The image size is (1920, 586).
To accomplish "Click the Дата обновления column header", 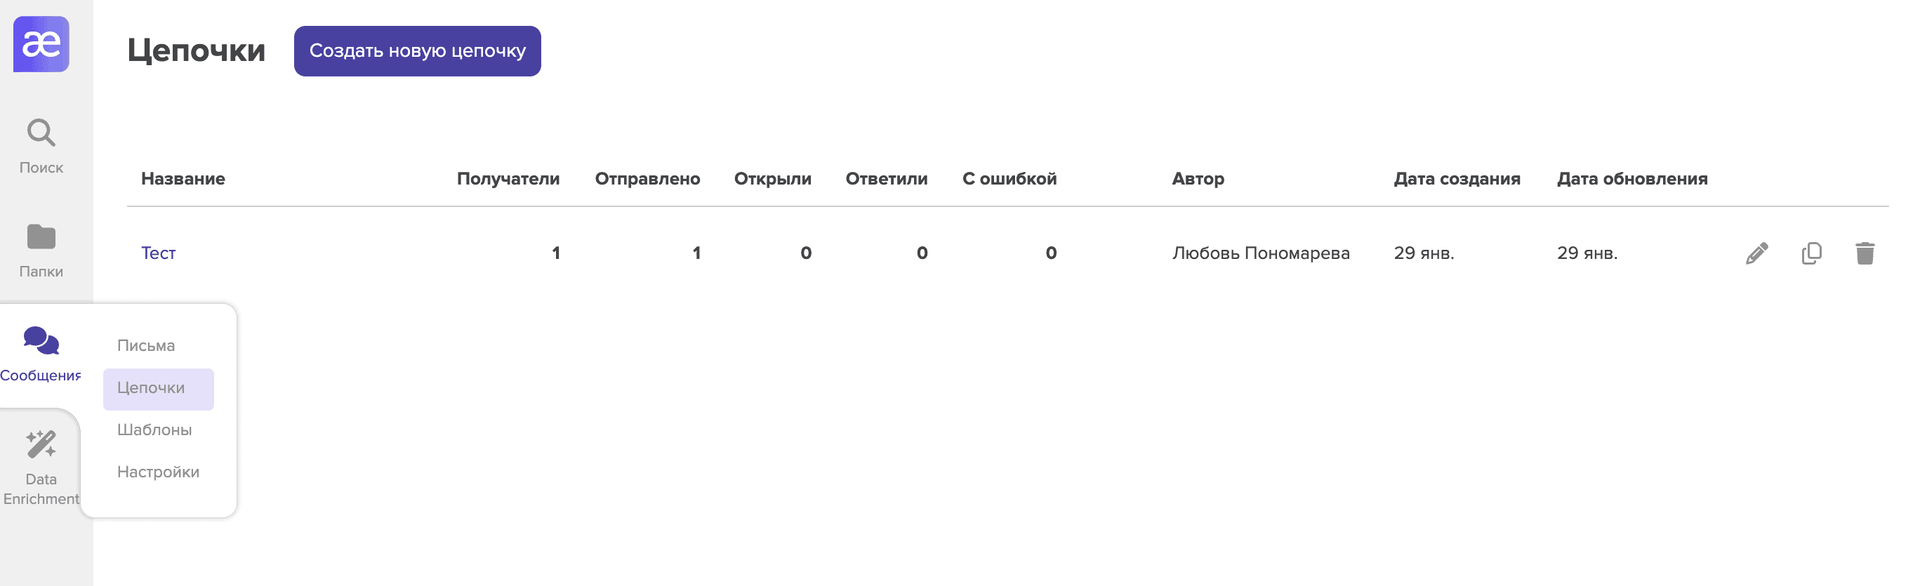I will click(1632, 179).
